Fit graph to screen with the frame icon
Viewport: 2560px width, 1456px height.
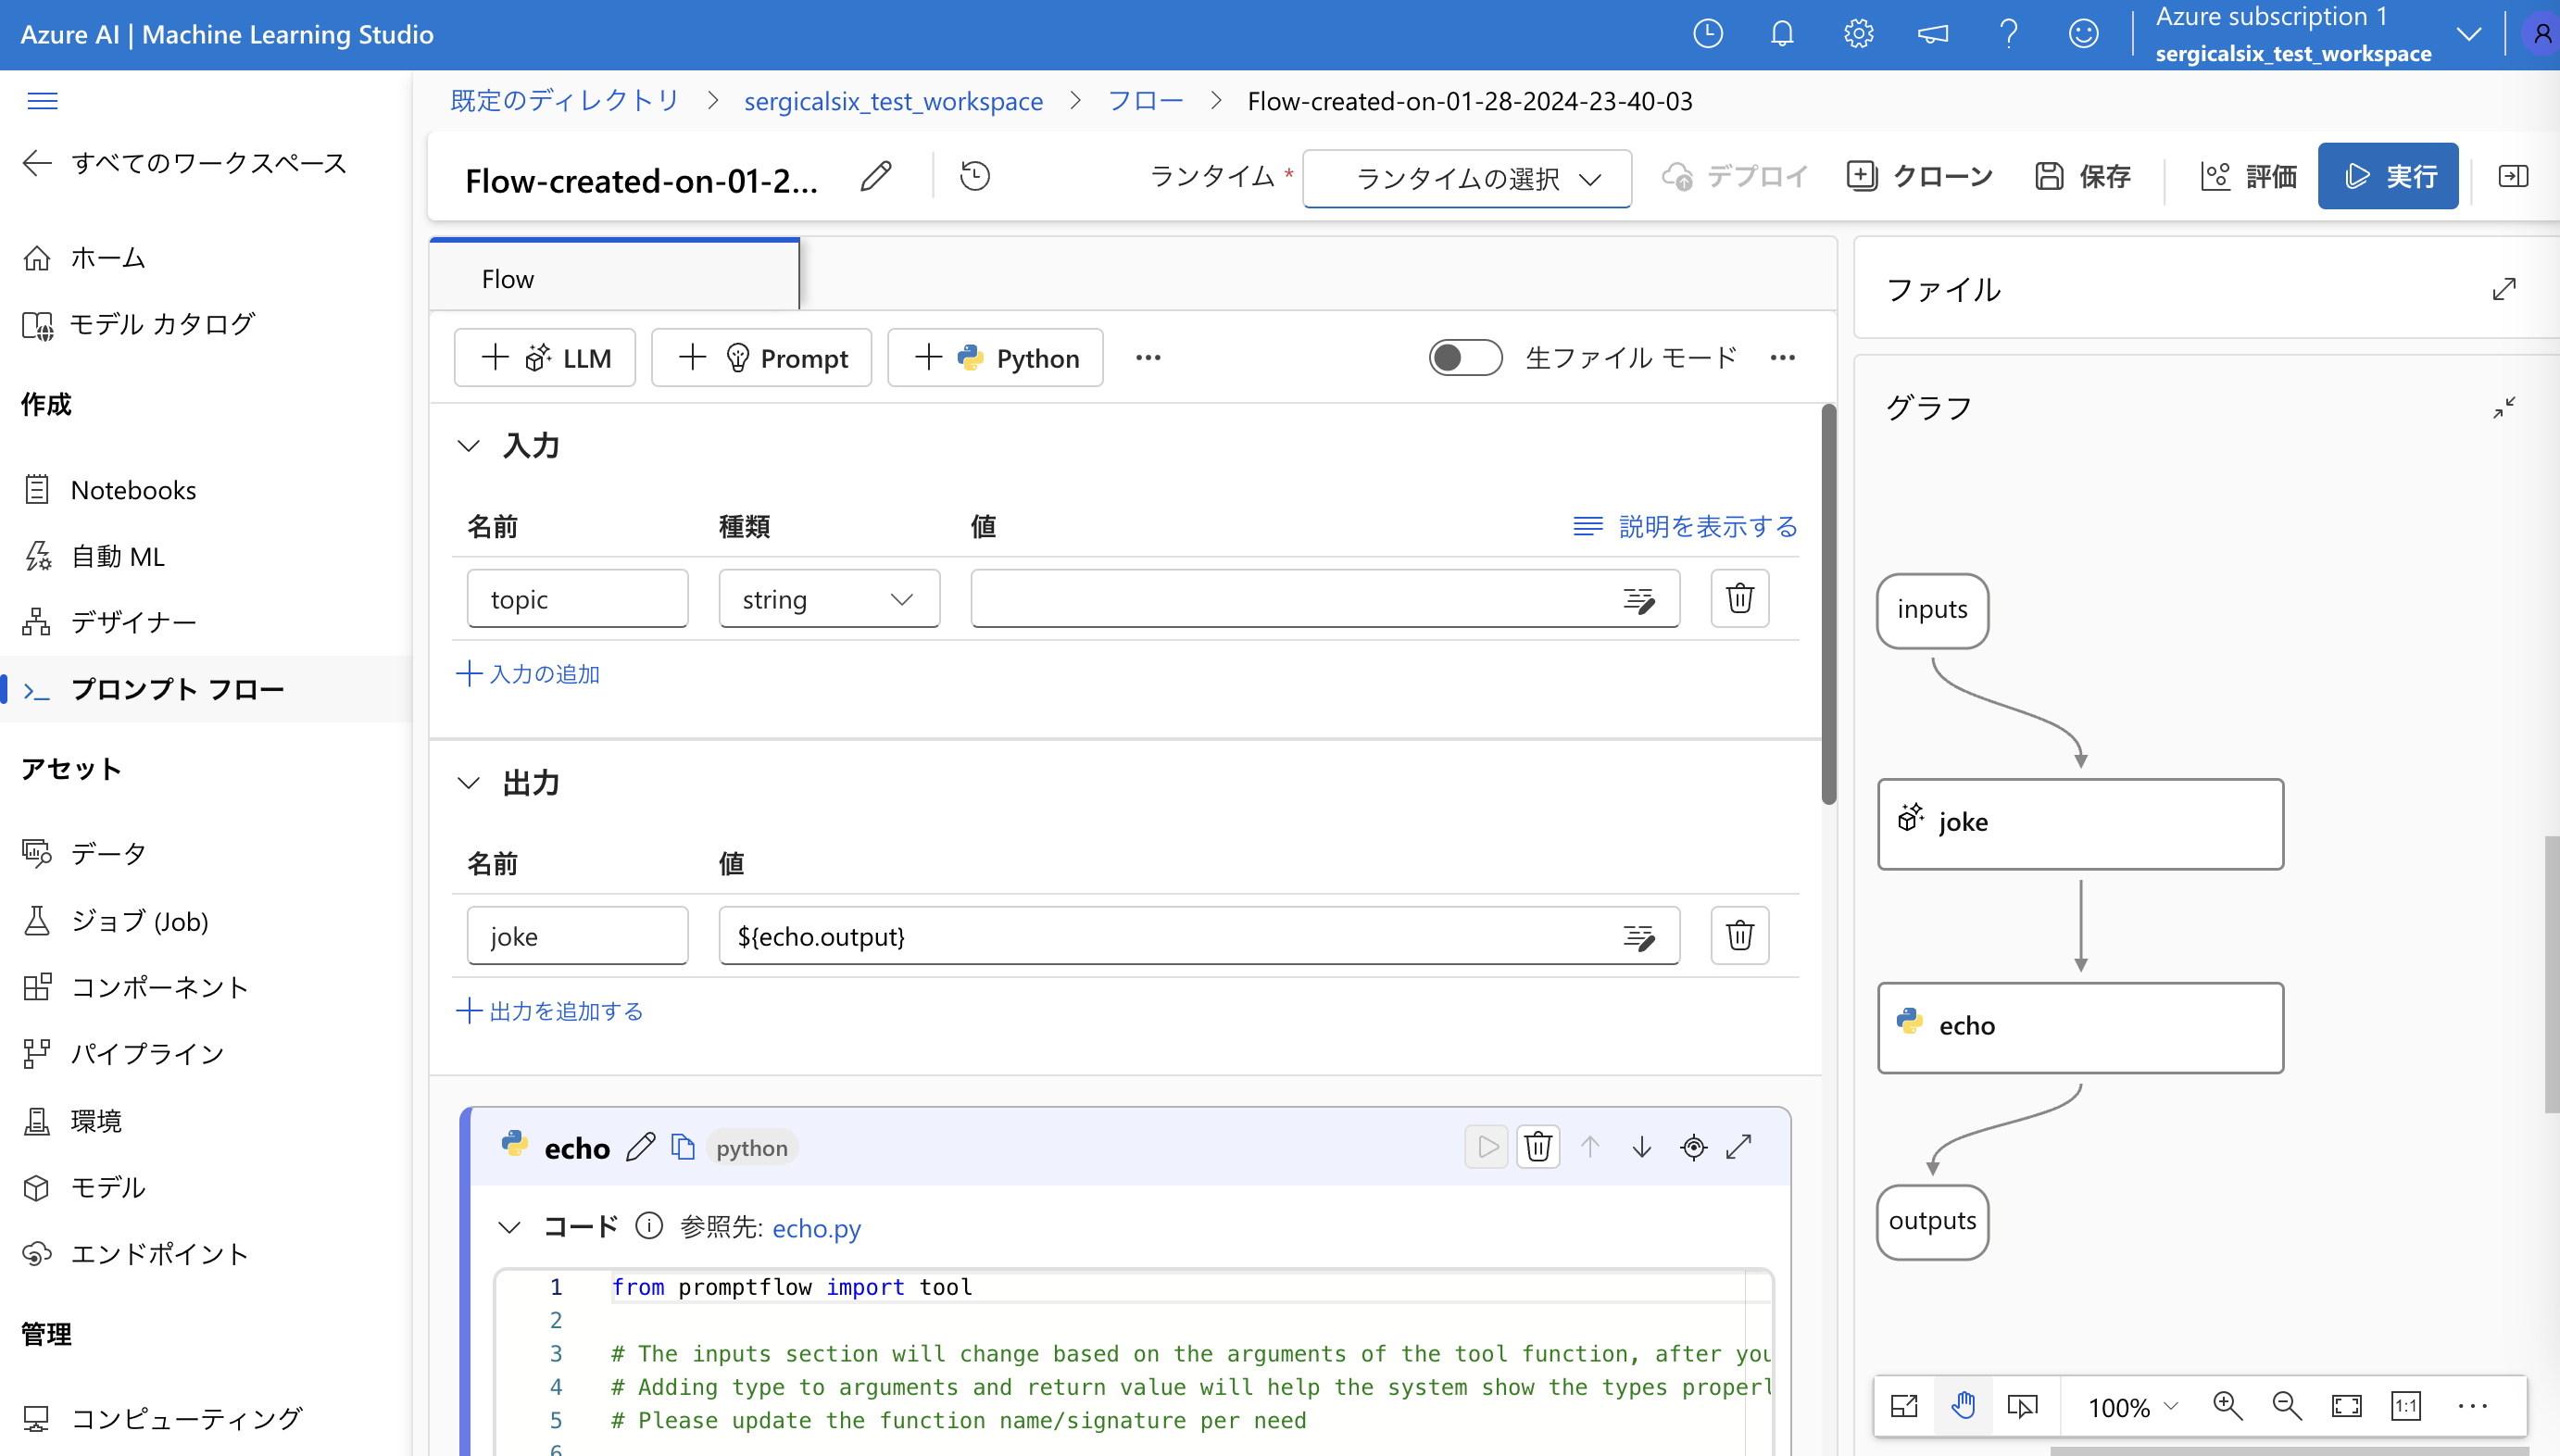tap(2345, 1404)
